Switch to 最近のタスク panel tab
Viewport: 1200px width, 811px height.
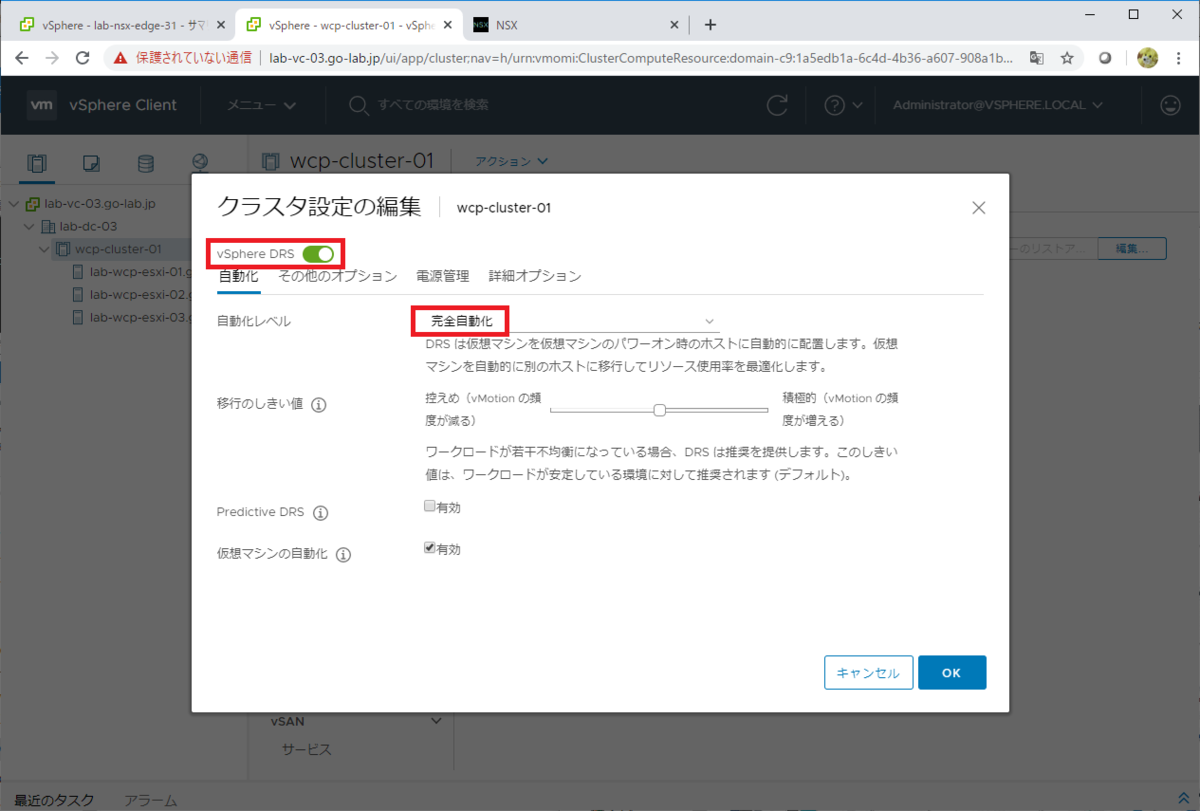[54, 800]
